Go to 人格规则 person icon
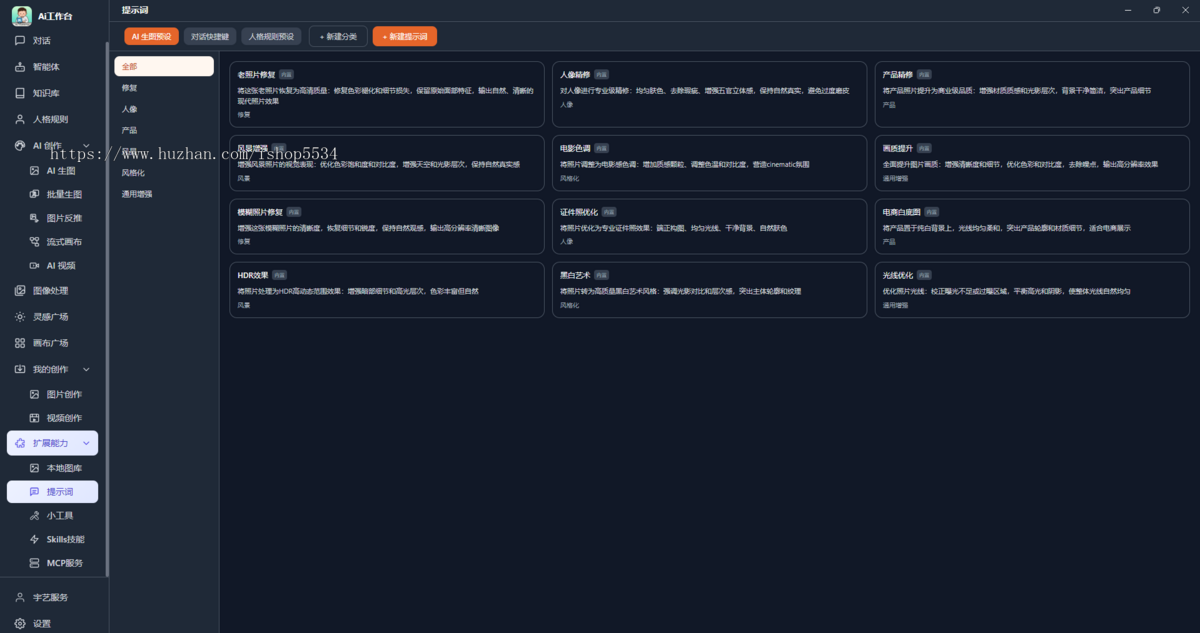 [x=20, y=119]
